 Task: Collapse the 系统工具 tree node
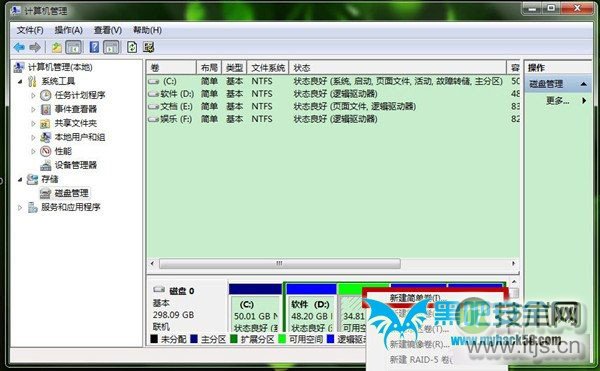[20, 81]
